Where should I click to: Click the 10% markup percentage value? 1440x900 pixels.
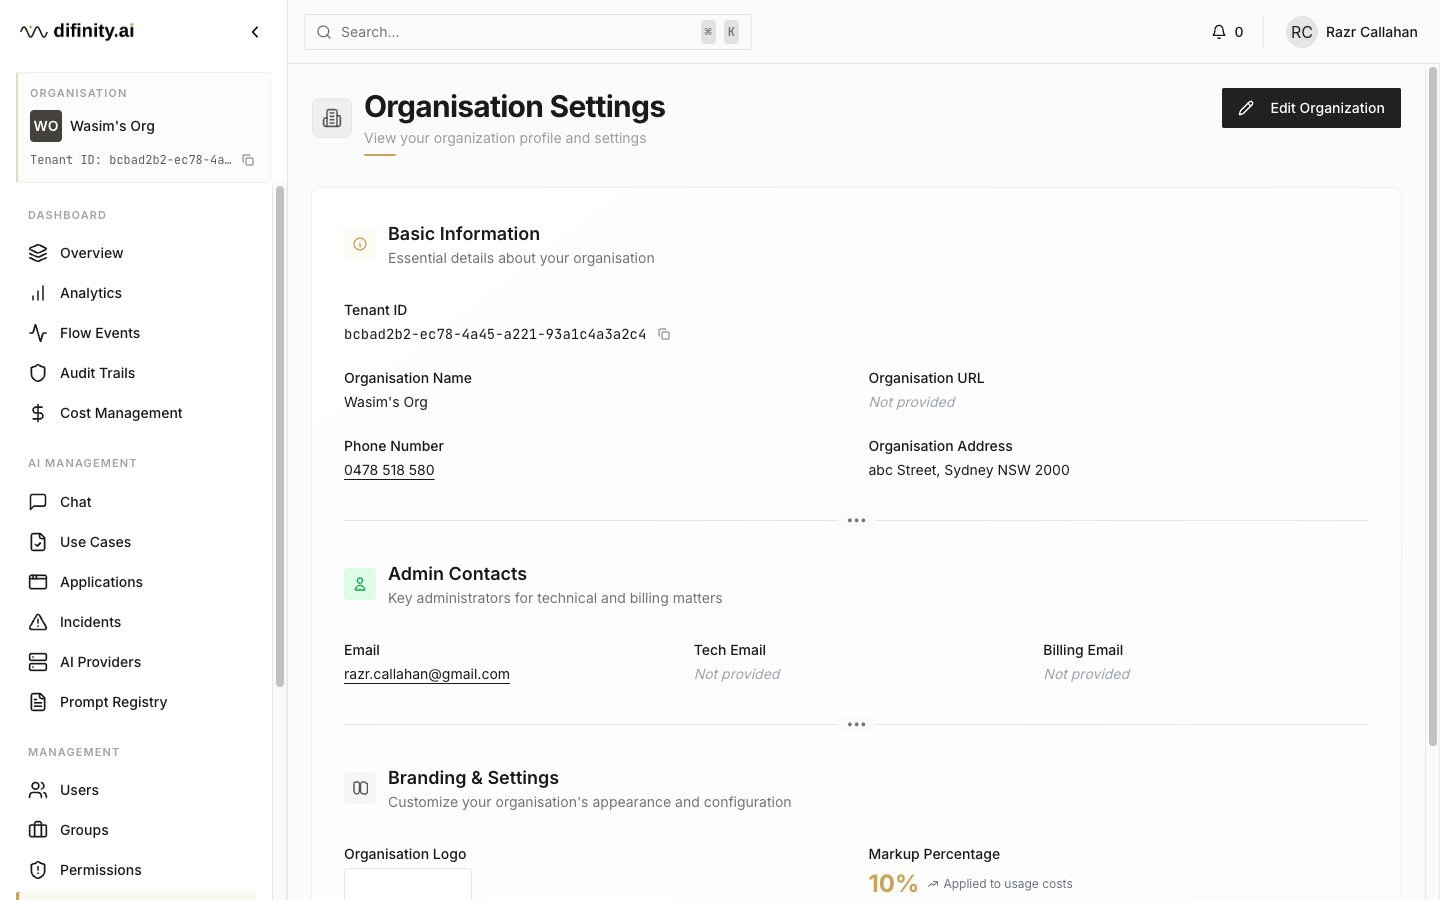[893, 884]
